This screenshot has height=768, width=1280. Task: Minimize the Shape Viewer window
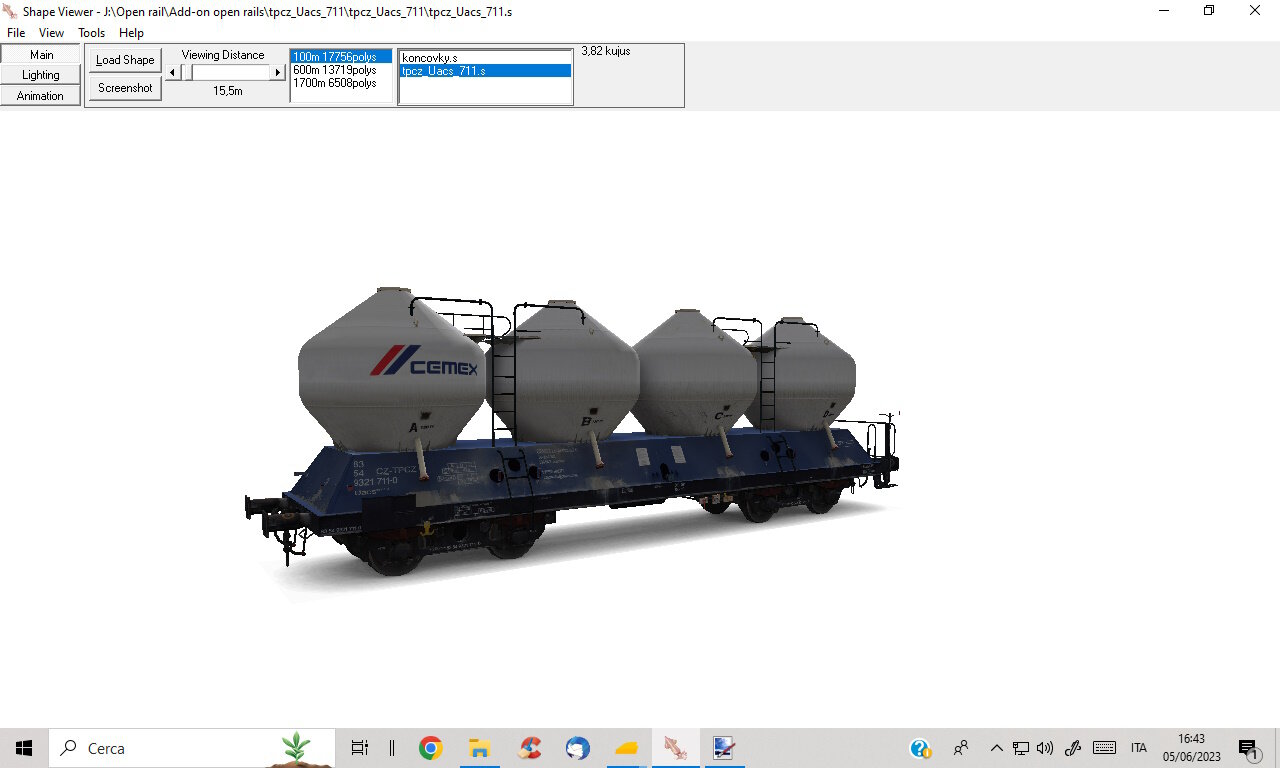(x=1164, y=11)
